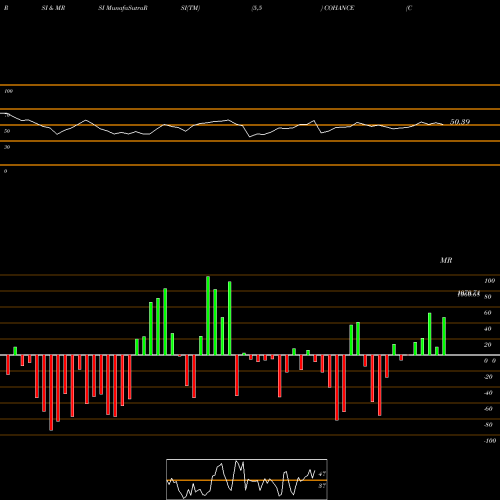Click the 47 value in mini chart
Image resolution: width=500 pixels, height=500 pixels.
(x=322, y=474)
